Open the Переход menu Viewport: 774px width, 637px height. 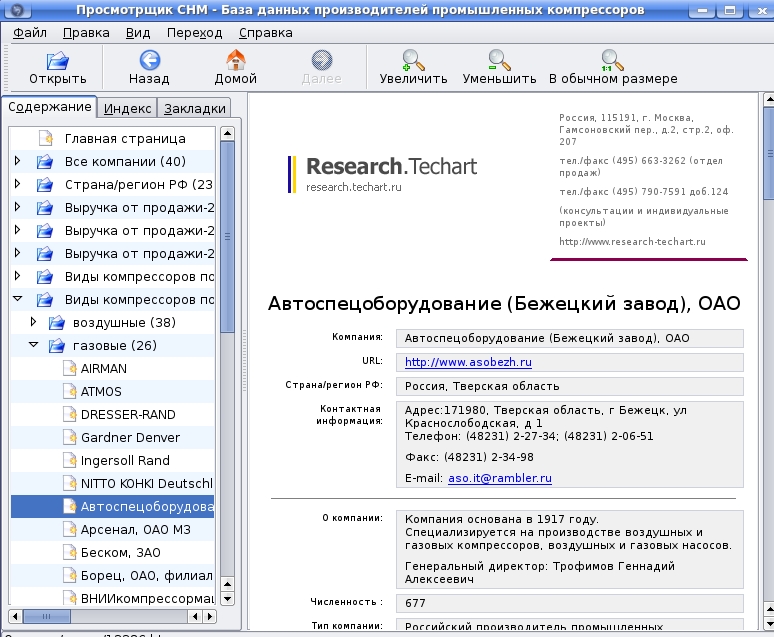click(x=194, y=33)
